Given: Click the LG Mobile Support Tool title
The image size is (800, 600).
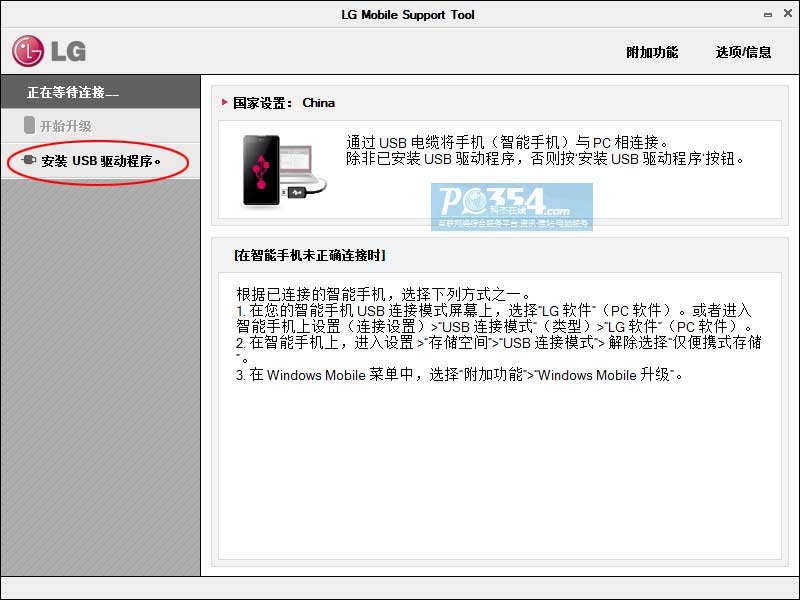Looking at the screenshot, I should click(x=408, y=15).
